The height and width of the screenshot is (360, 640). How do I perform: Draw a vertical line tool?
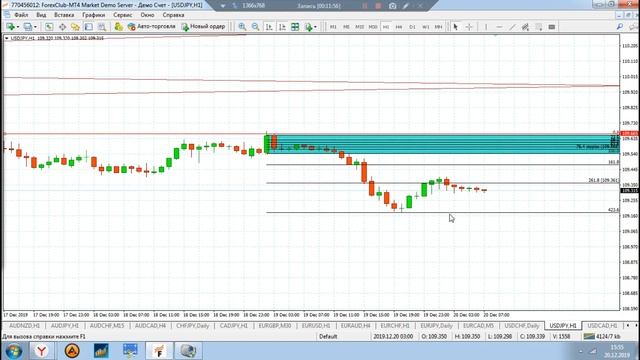pos(486,27)
